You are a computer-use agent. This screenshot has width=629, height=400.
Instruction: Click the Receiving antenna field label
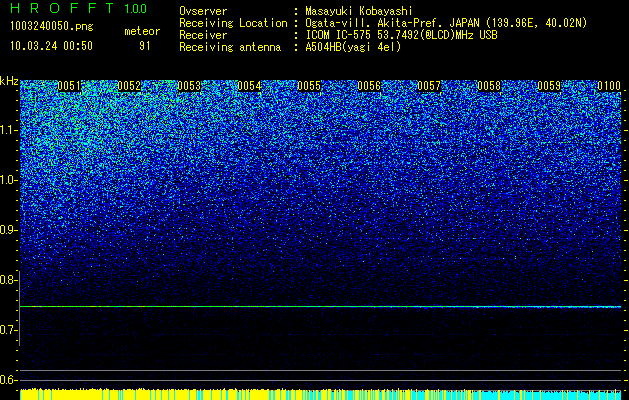pyautogui.click(x=230, y=47)
